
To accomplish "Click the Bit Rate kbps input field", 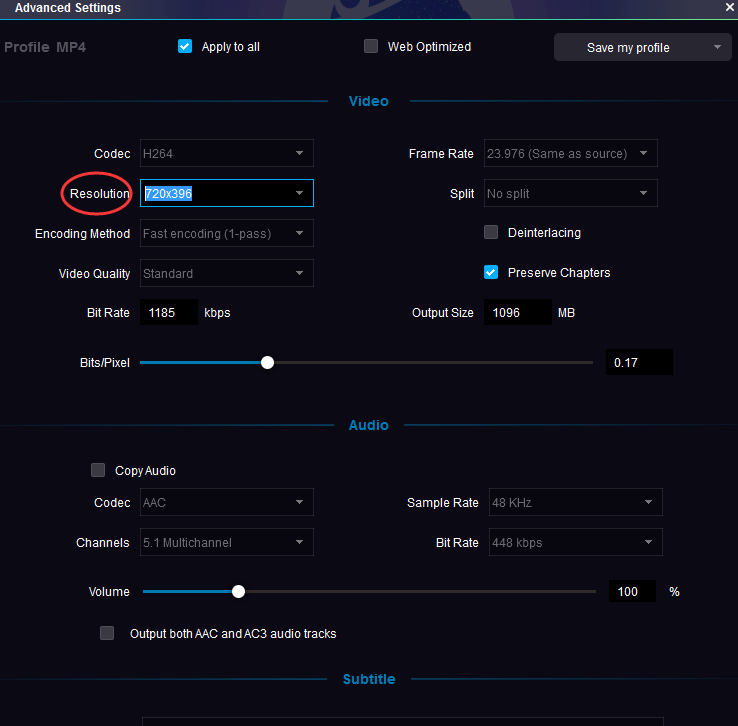I will click(x=168, y=313).
